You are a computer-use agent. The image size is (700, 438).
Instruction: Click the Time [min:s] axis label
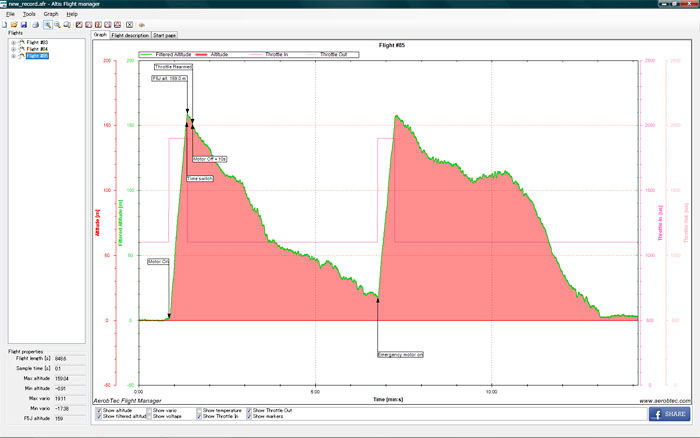[388, 399]
